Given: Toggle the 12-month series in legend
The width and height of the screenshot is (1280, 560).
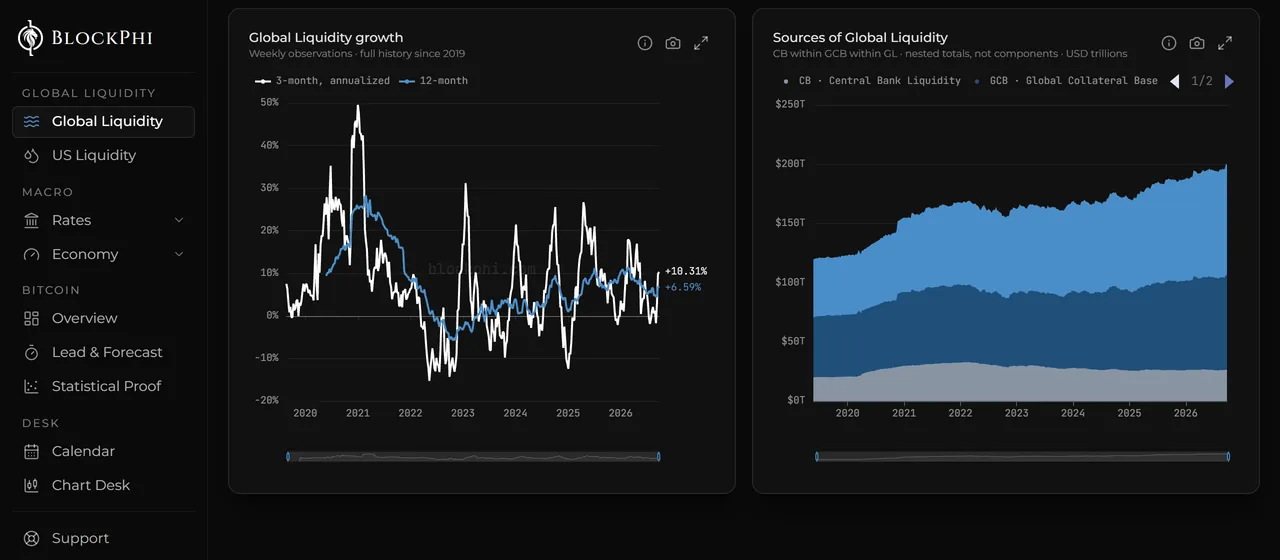Looking at the screenshot, I should (x=433, y=80).
